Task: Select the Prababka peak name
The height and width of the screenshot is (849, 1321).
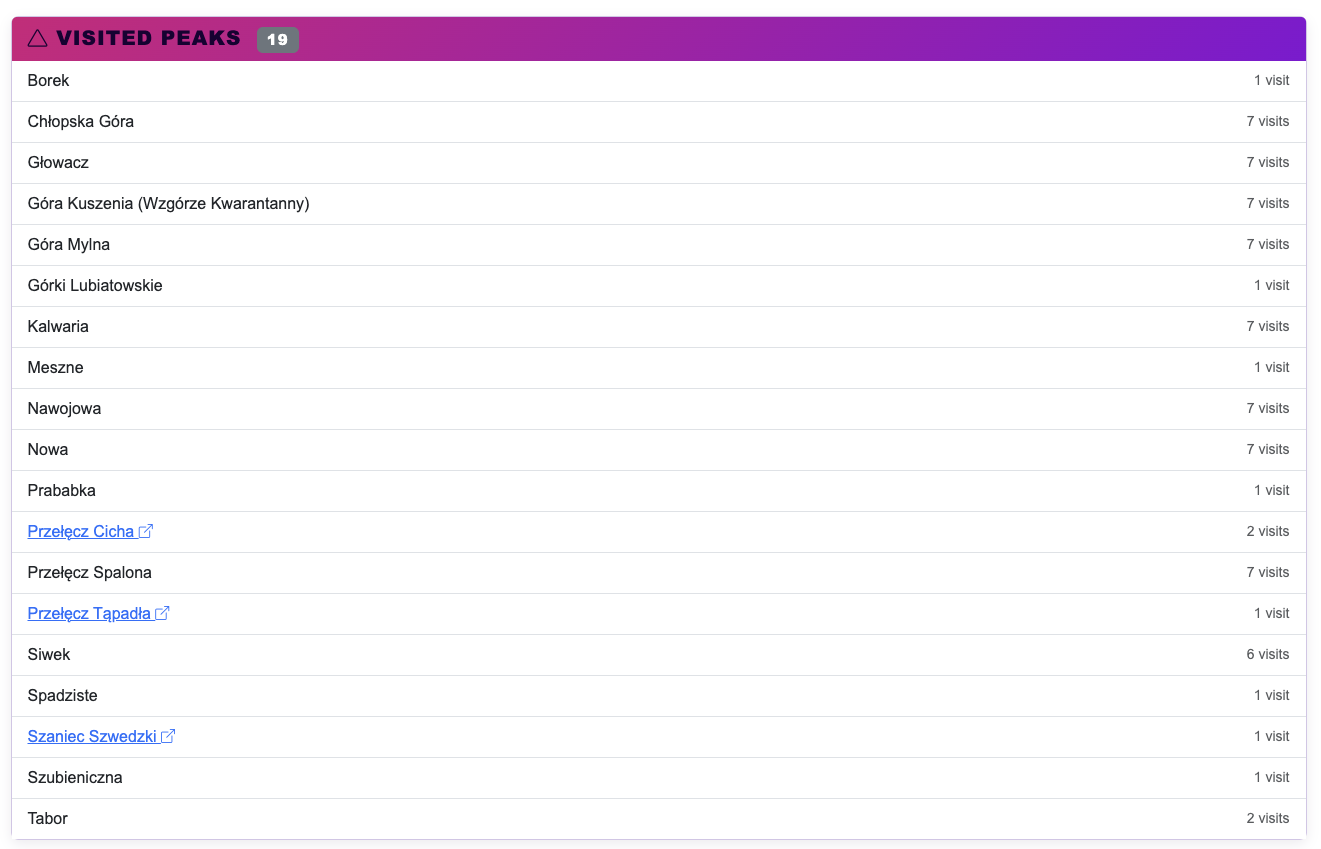Action: pos(62,490)
